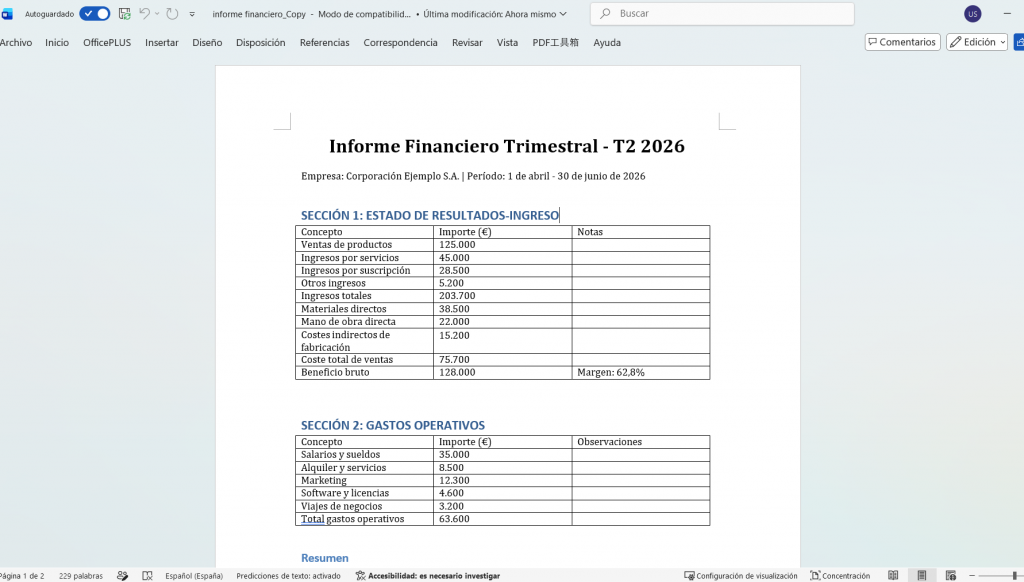Expand the document title info chevron

tap(563, 14)
